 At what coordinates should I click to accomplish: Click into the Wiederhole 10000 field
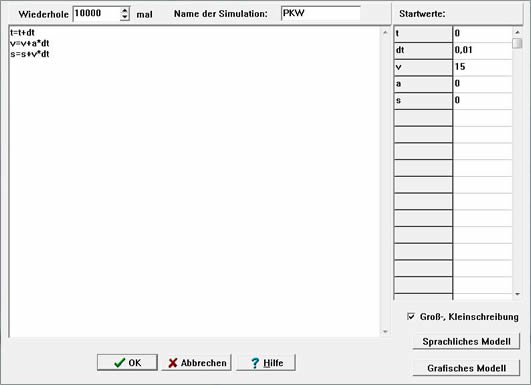click(97, 14)
